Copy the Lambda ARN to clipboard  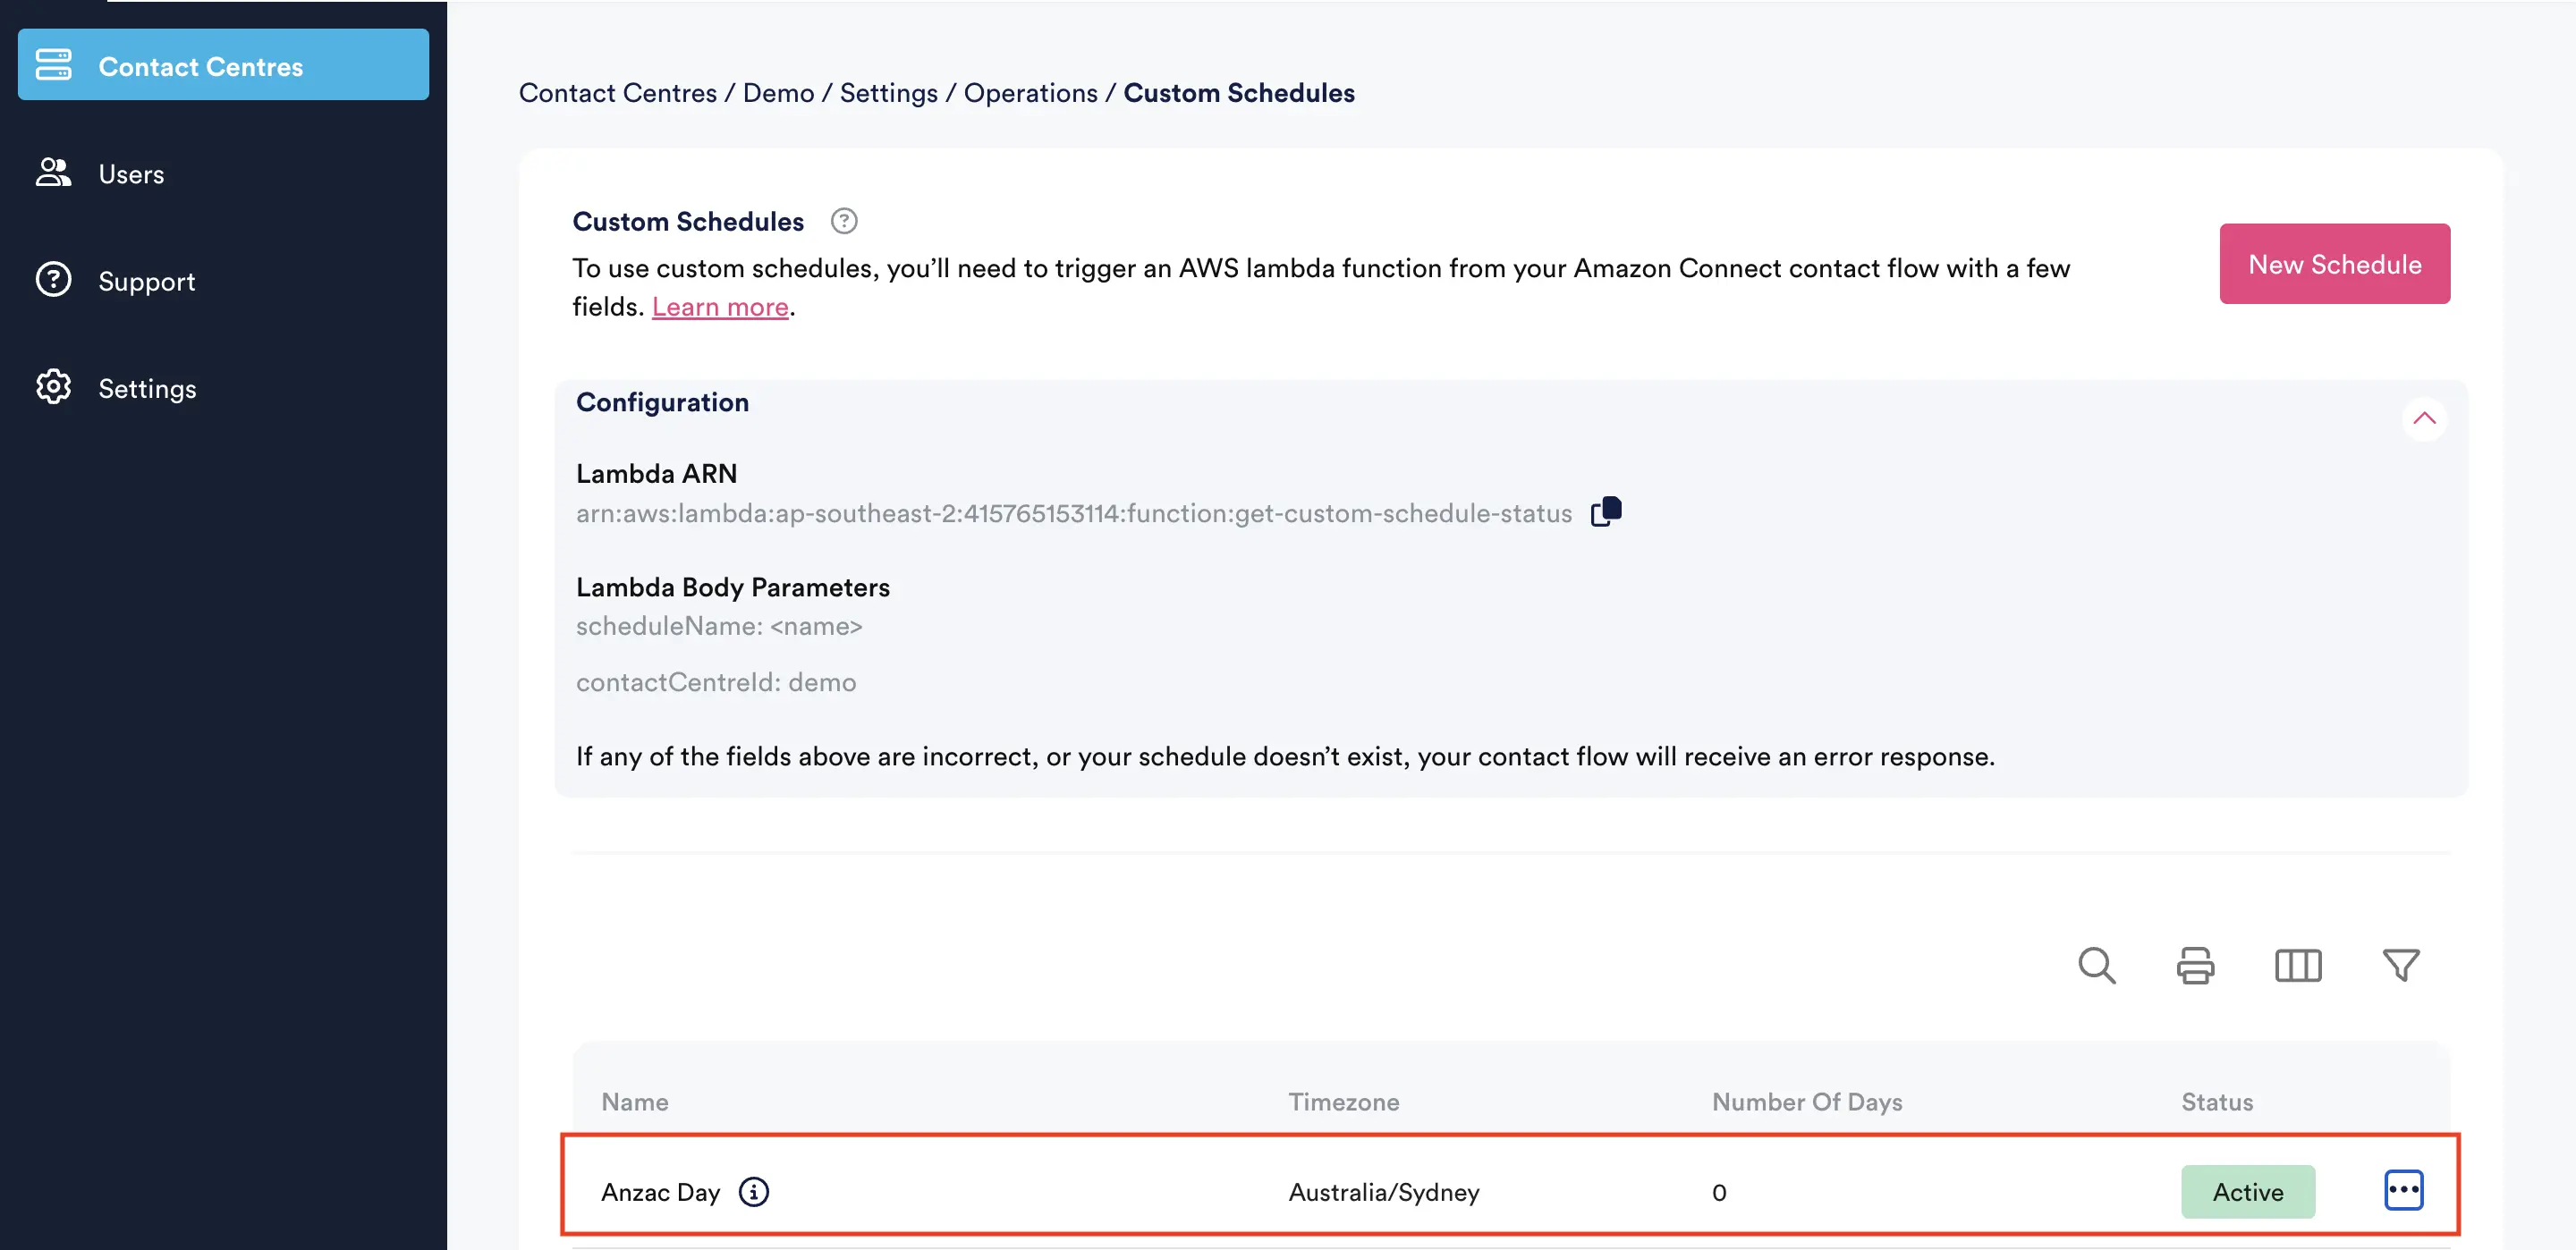coord(1606,511)
